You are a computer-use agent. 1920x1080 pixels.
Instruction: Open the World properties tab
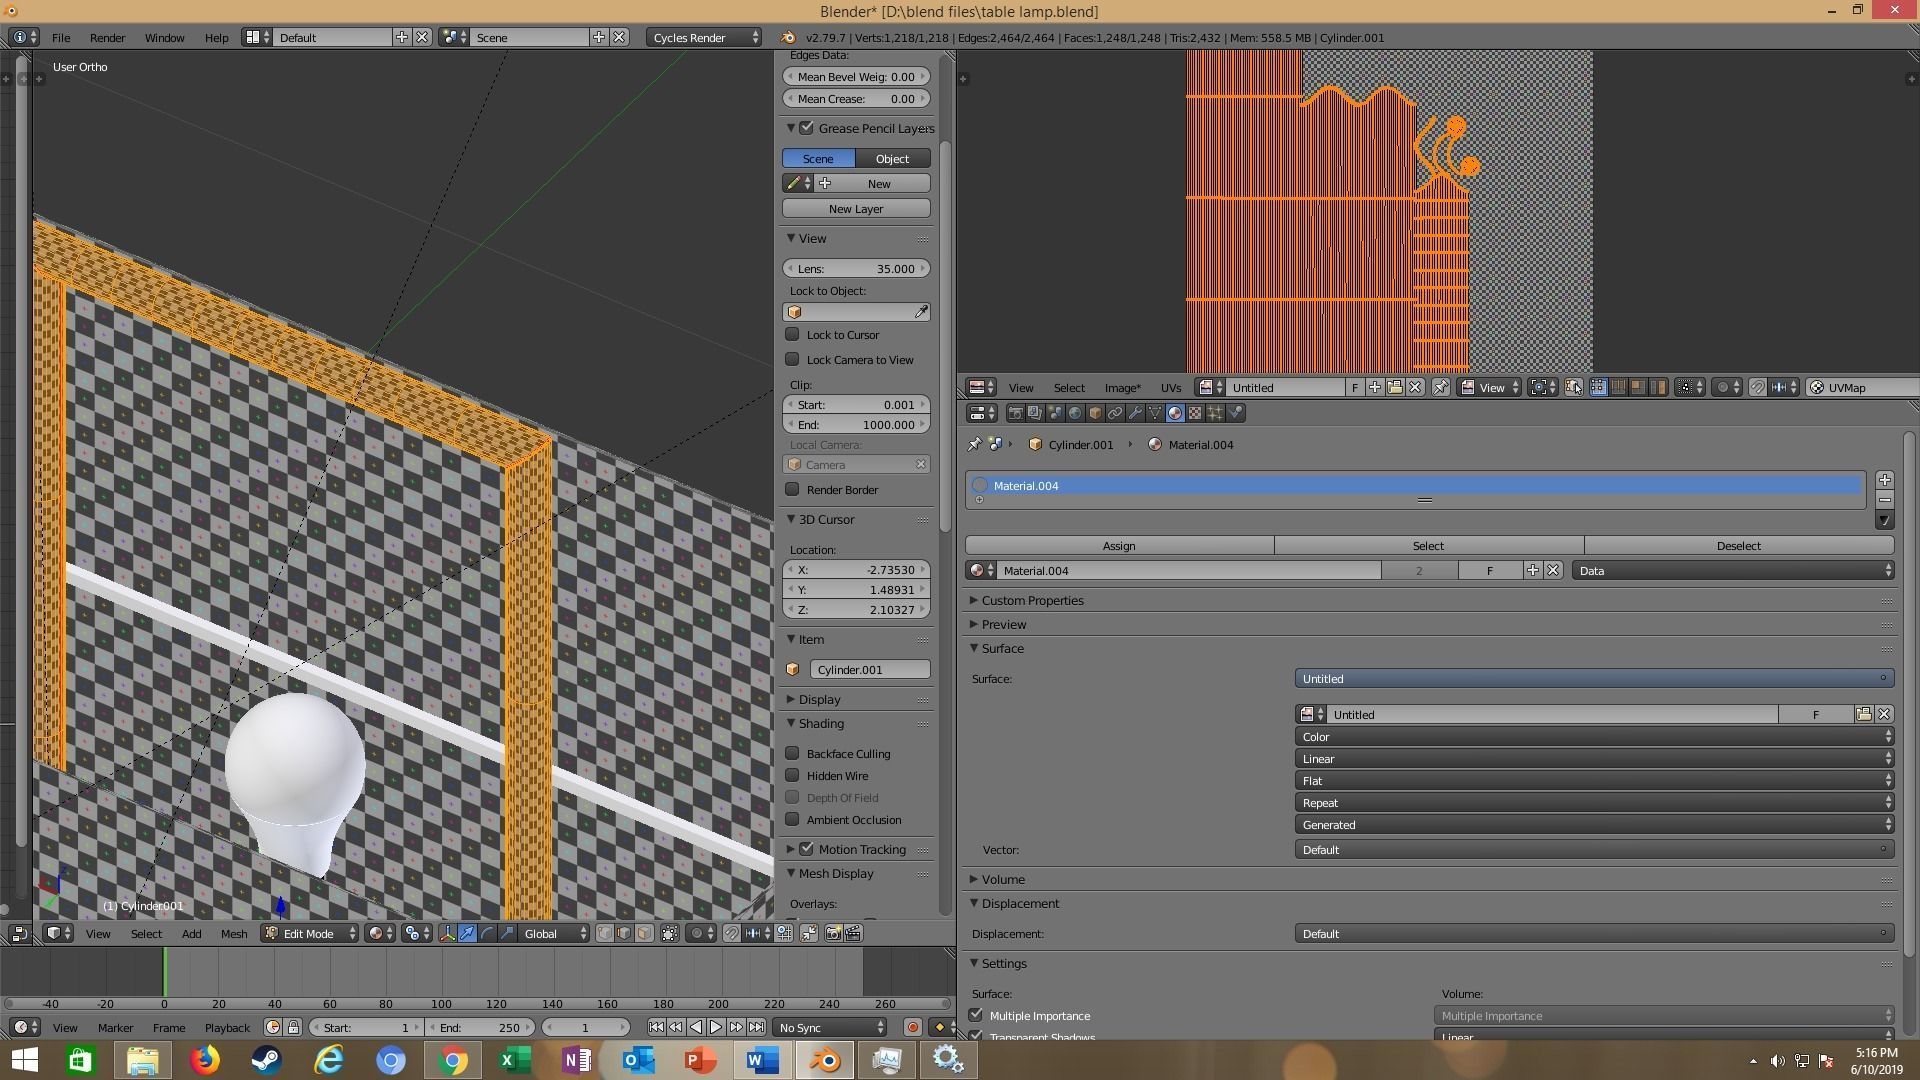point(1075,413)
